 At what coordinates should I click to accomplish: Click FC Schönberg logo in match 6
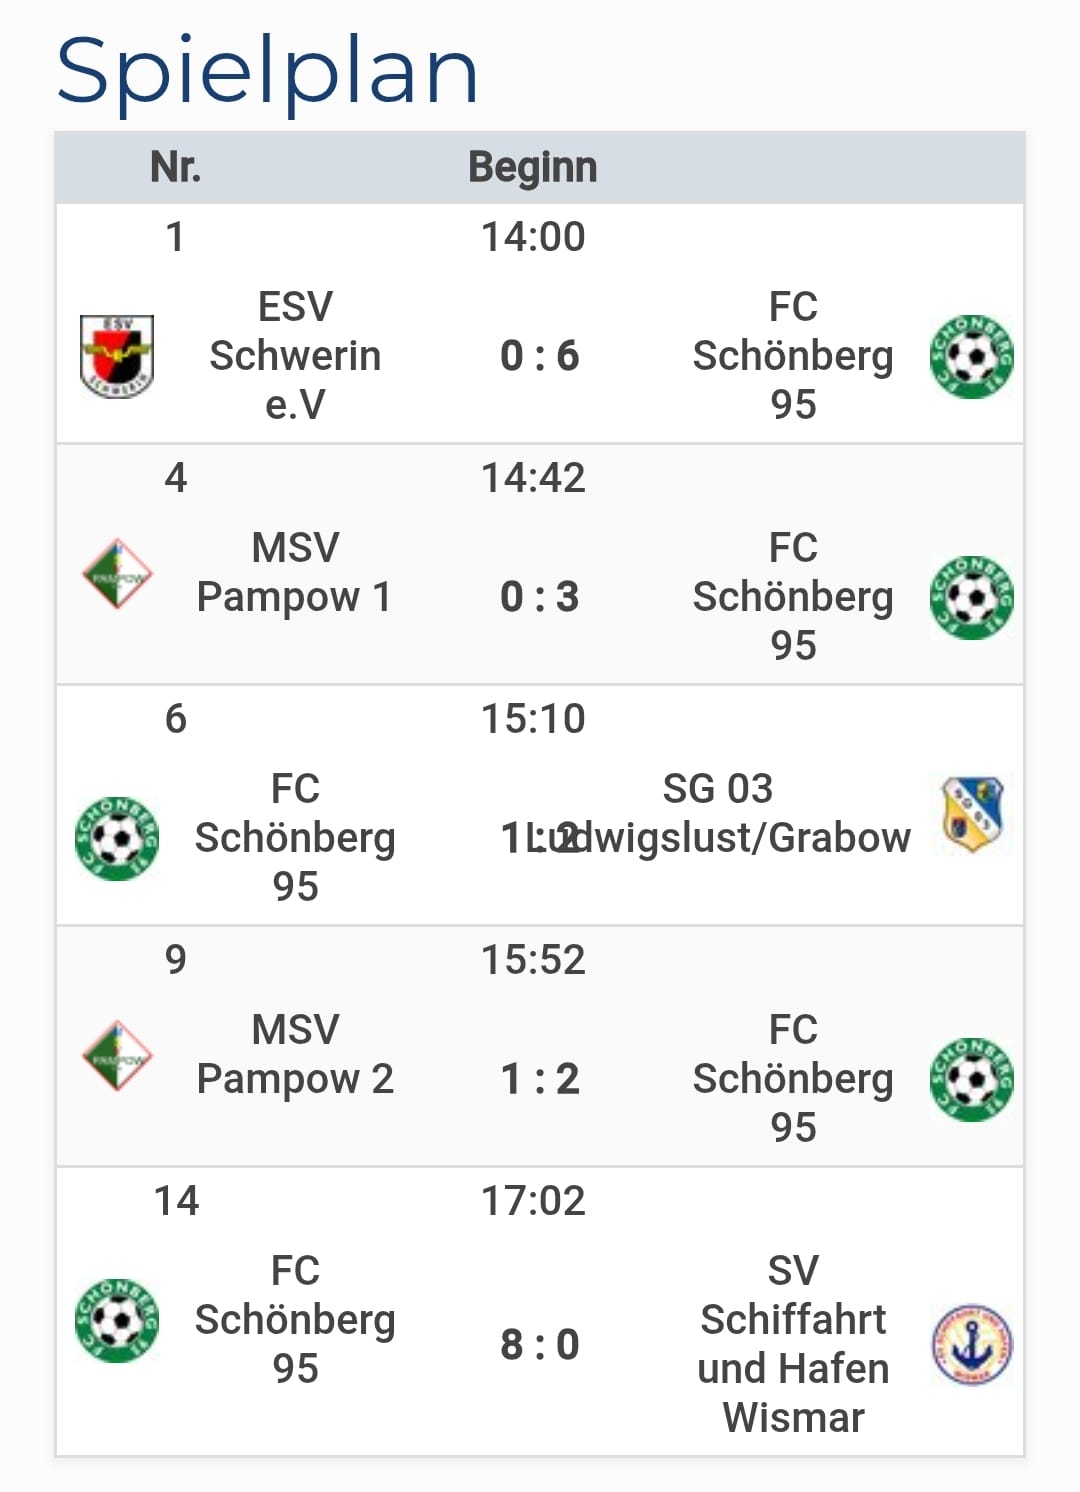tap(117, 838)
